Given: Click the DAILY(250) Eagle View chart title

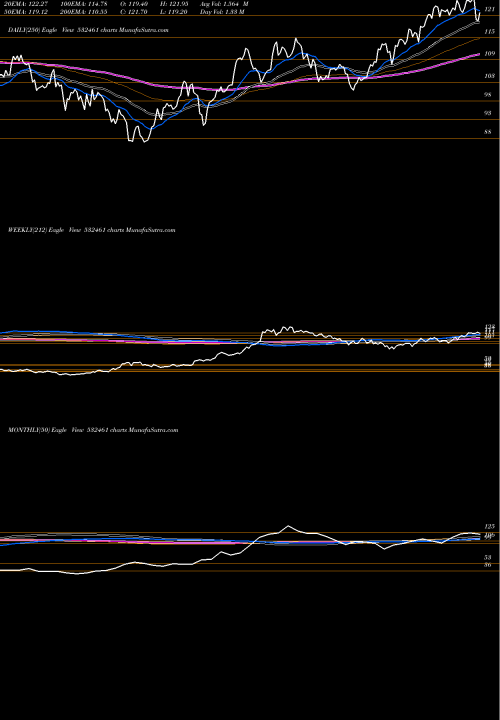Looking at the screenshot, I should (88, 30).
